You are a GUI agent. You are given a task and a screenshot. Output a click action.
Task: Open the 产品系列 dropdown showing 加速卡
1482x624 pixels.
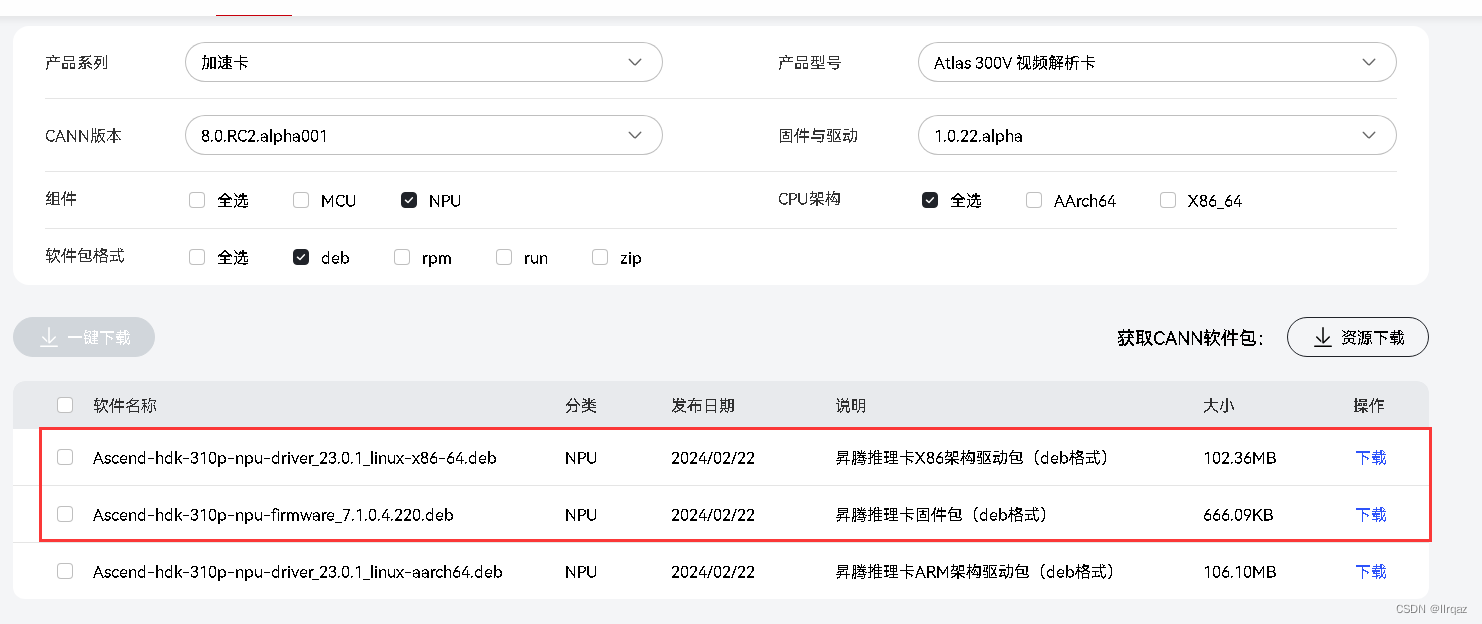coord(424,62)
